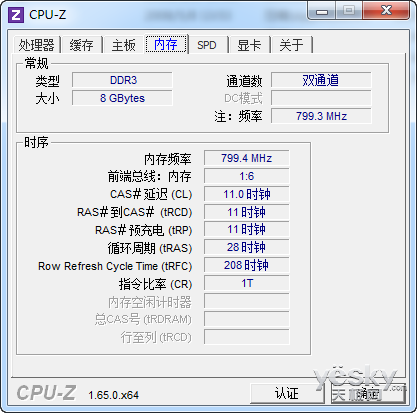Click the 通道数 label

(x=244, y=81)
